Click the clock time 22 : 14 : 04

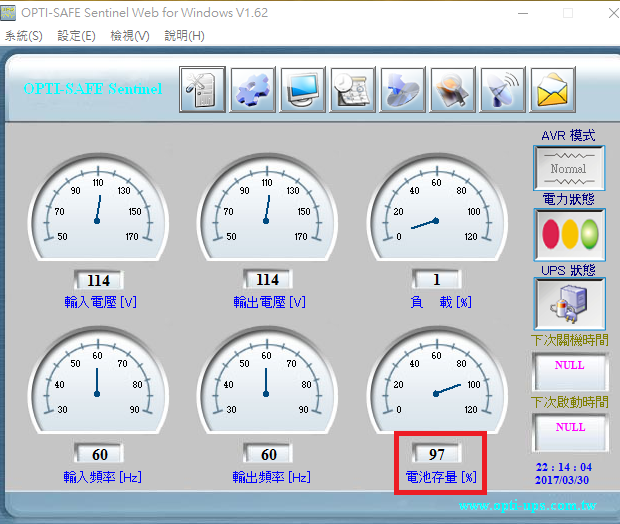pyautogui.click(x=564, y=467)
